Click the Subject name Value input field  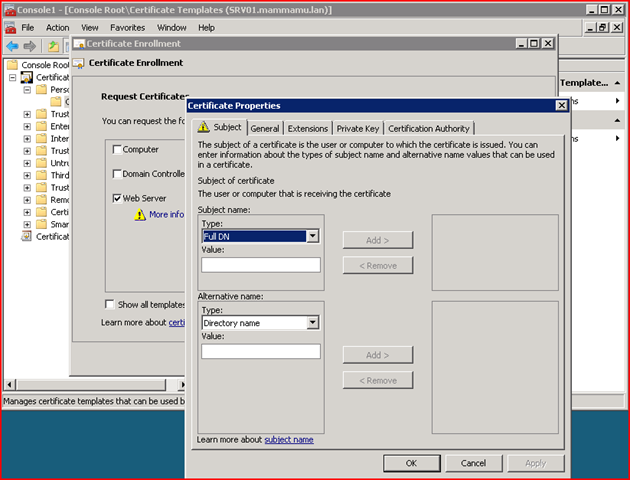click(x=260, y=265)
